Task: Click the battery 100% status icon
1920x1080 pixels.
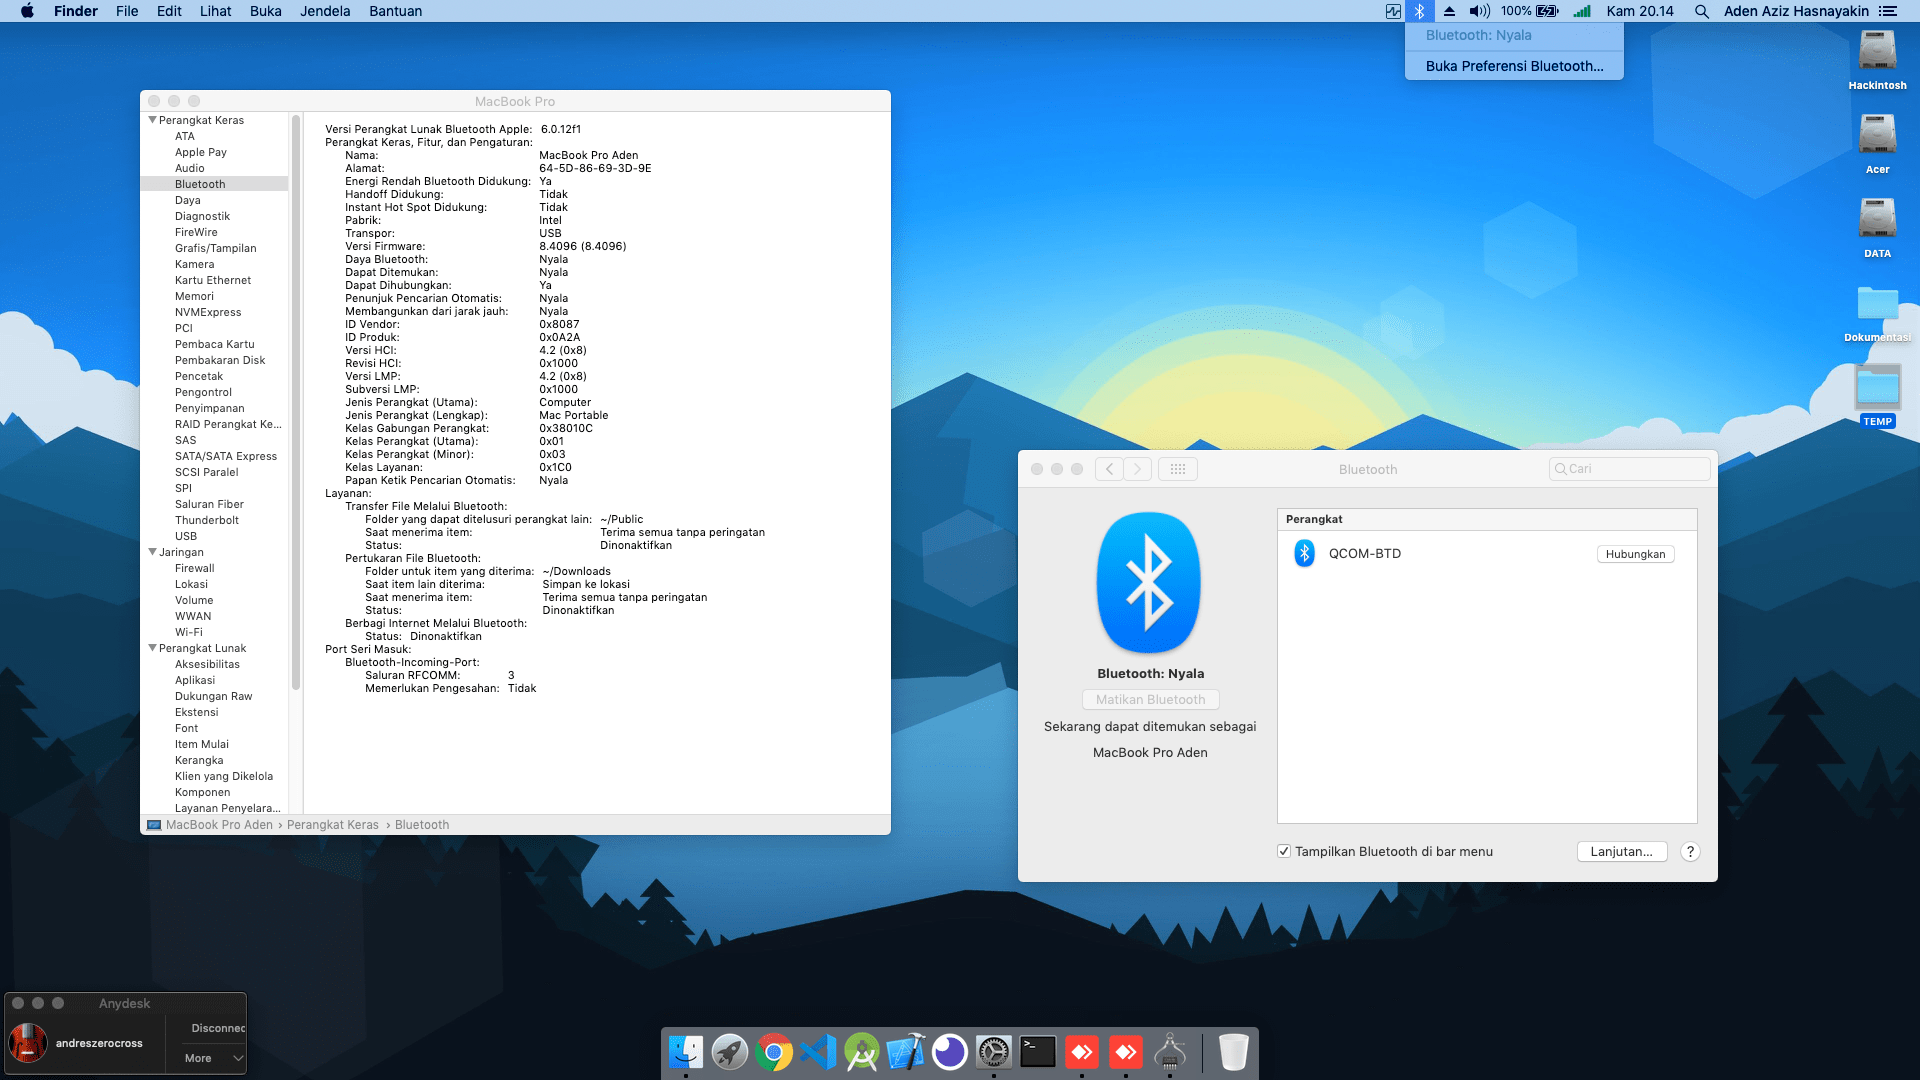Action: coord(1530,11)
